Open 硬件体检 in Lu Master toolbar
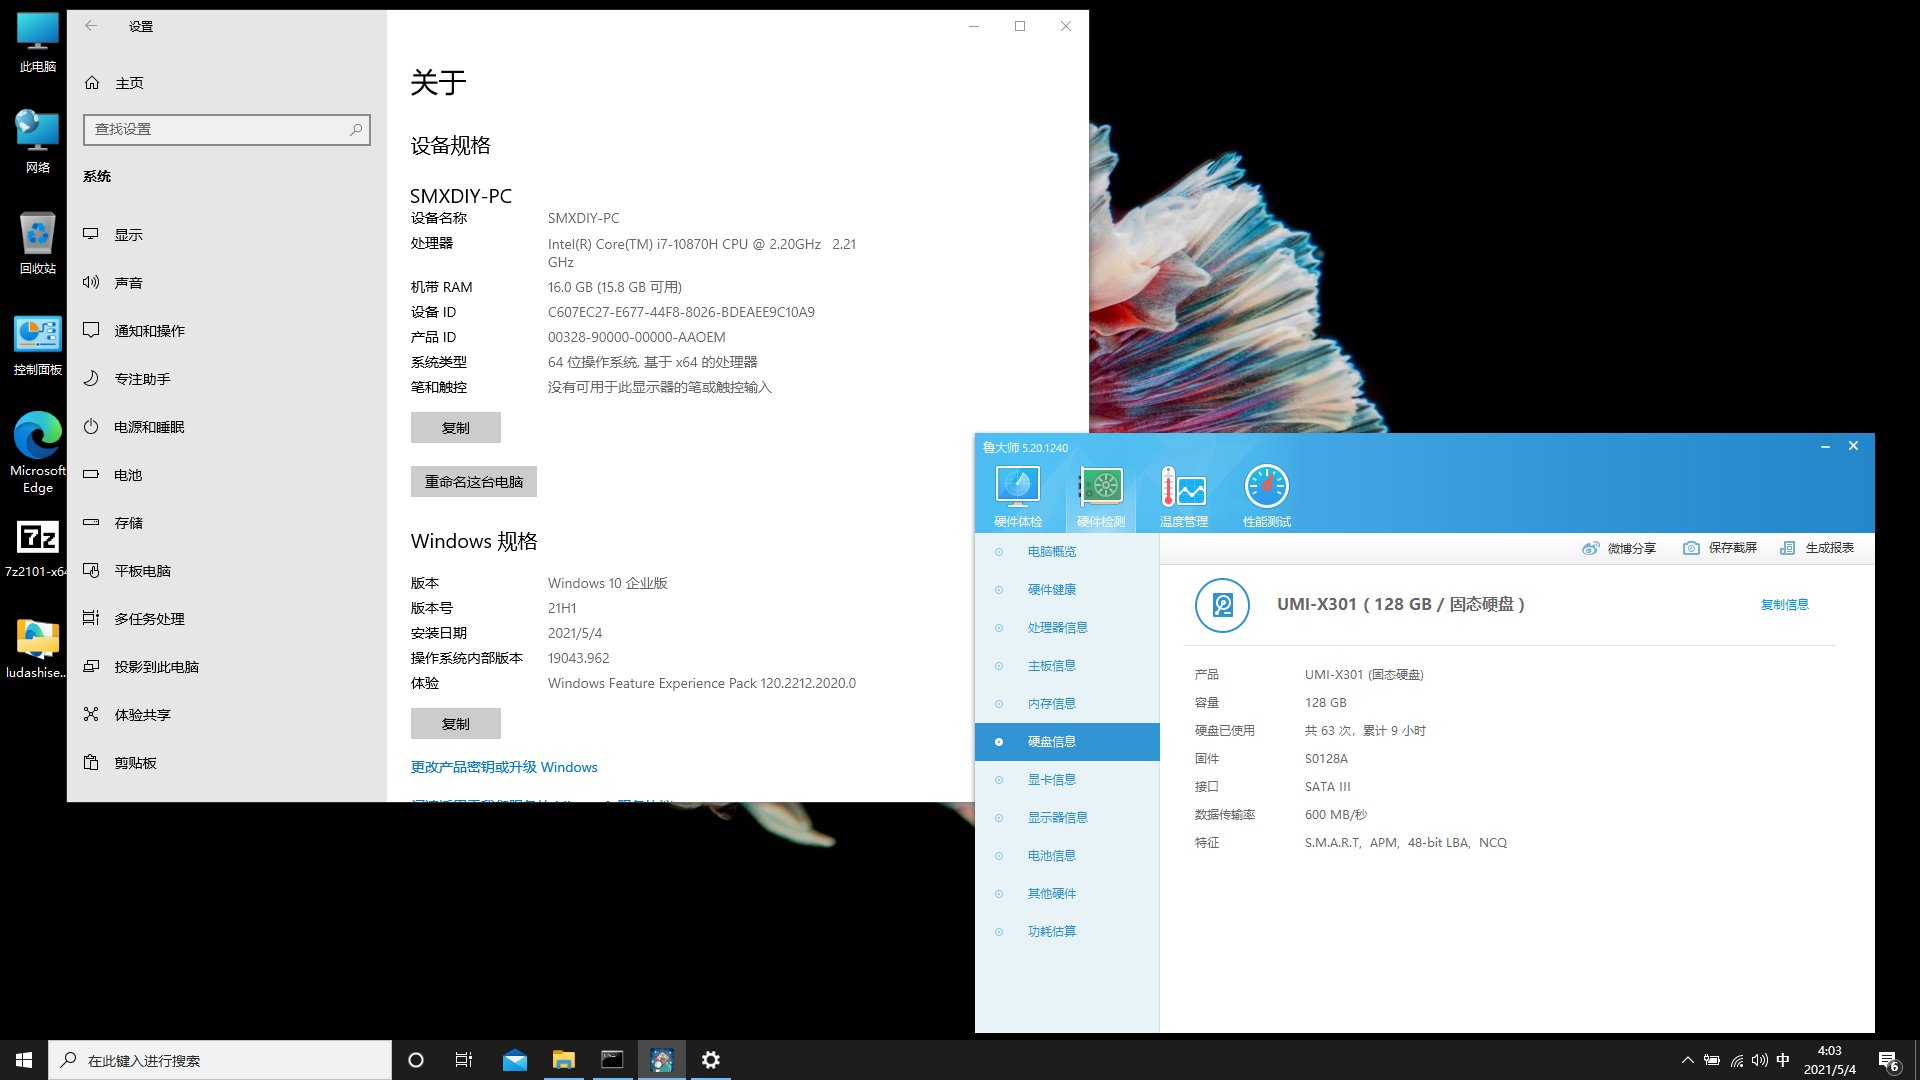Viewport: 1920px width, 1080px height. pyautogui.click(x=1017, y=496)
